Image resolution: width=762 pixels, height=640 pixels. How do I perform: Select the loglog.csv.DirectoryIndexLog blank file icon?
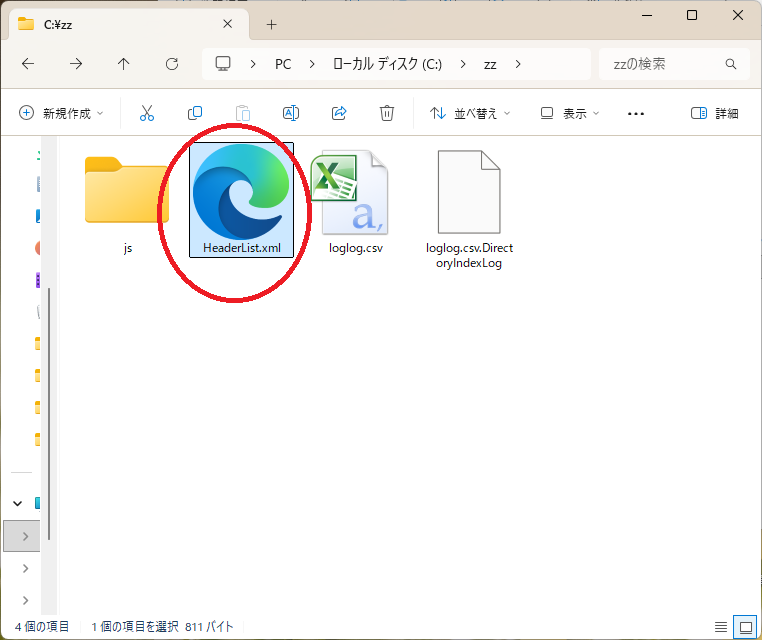[x=469, y=192]
